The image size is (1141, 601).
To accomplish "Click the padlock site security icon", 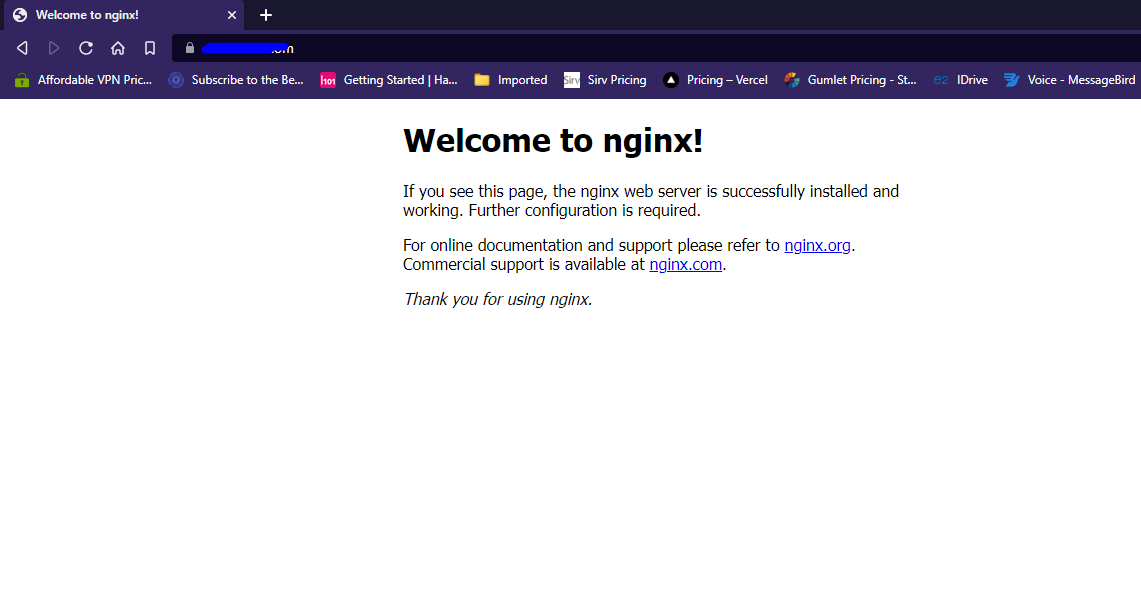I will pos(190,48).
